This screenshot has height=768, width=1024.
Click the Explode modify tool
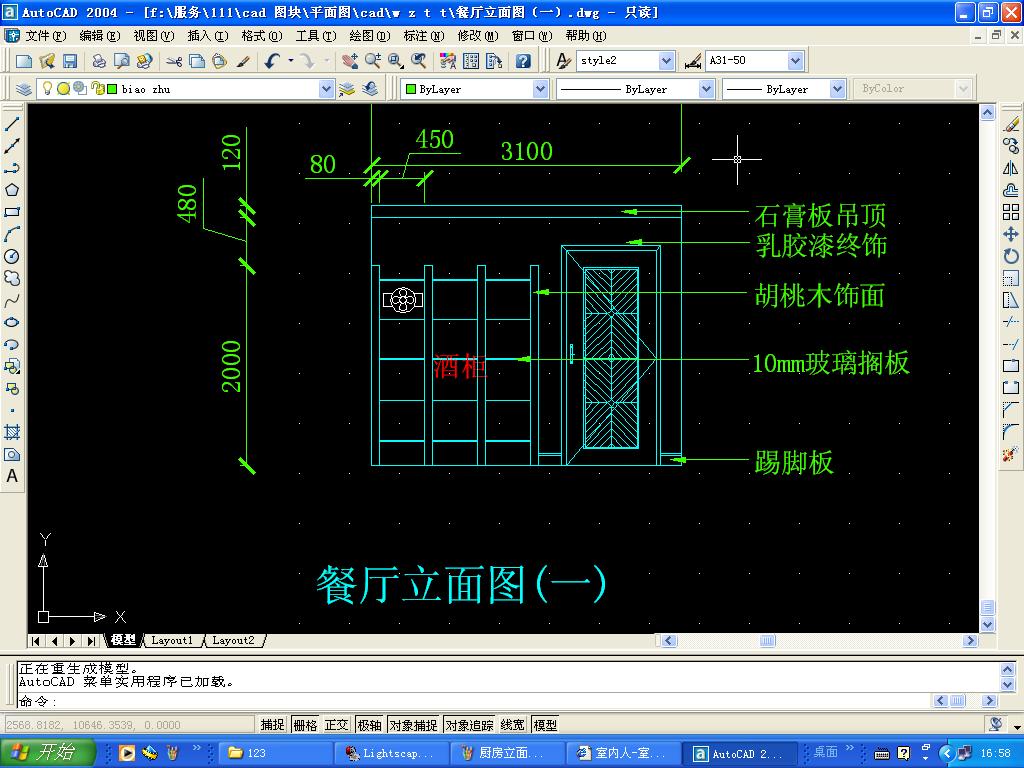pos(1011,454)
